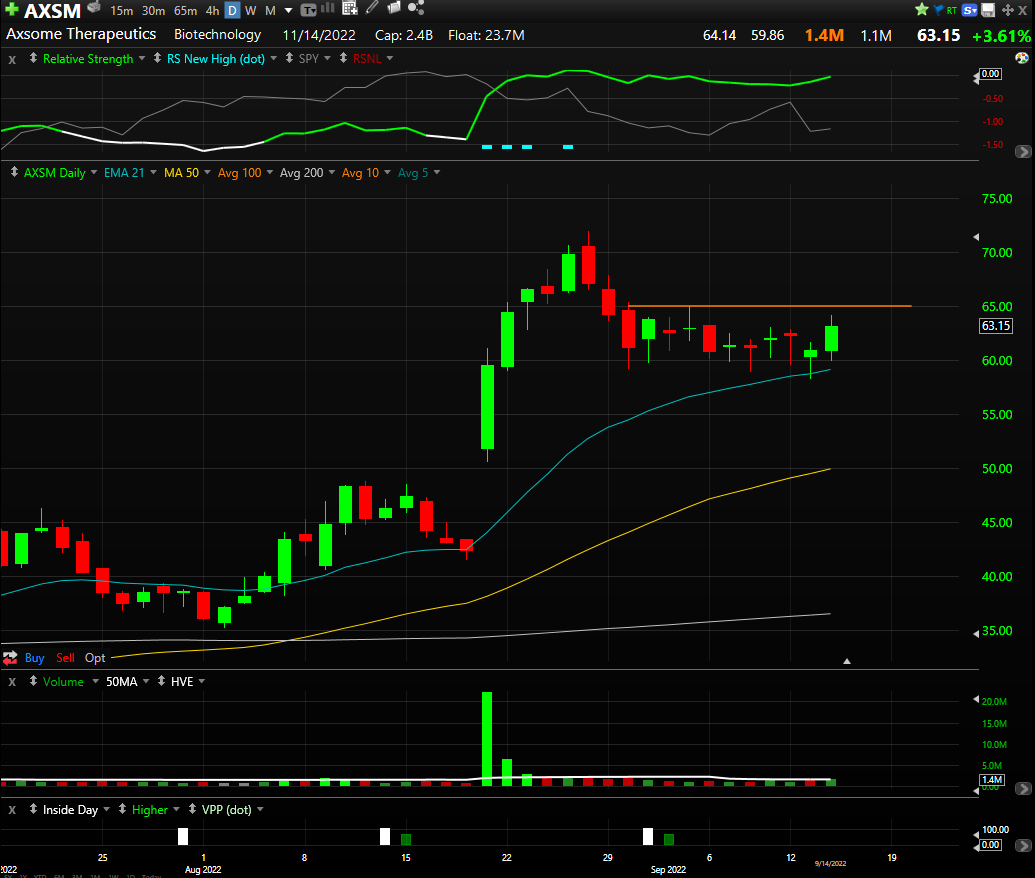
Task: Switch to the 15m timeframe
Action: tap(121, 11)
